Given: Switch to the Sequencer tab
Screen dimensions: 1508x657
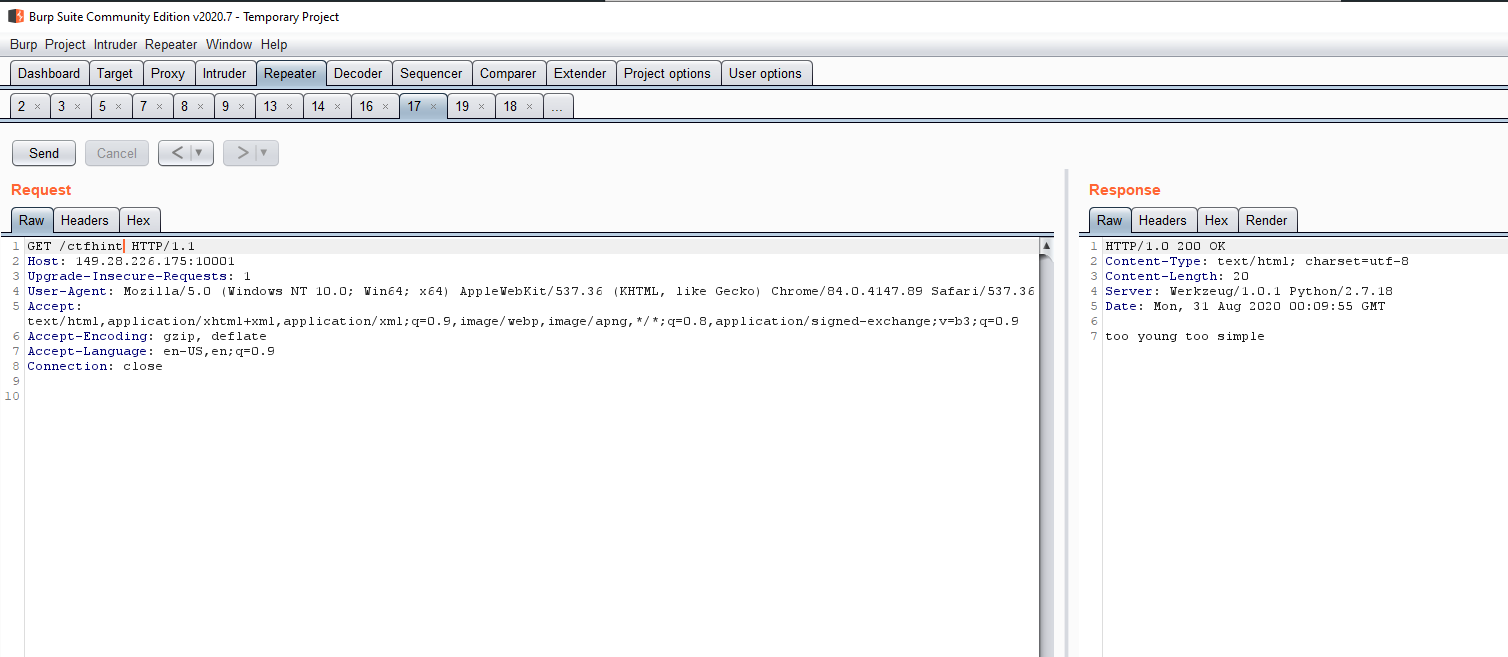Looking at the screenshot, I should click(x=431, y=73).
